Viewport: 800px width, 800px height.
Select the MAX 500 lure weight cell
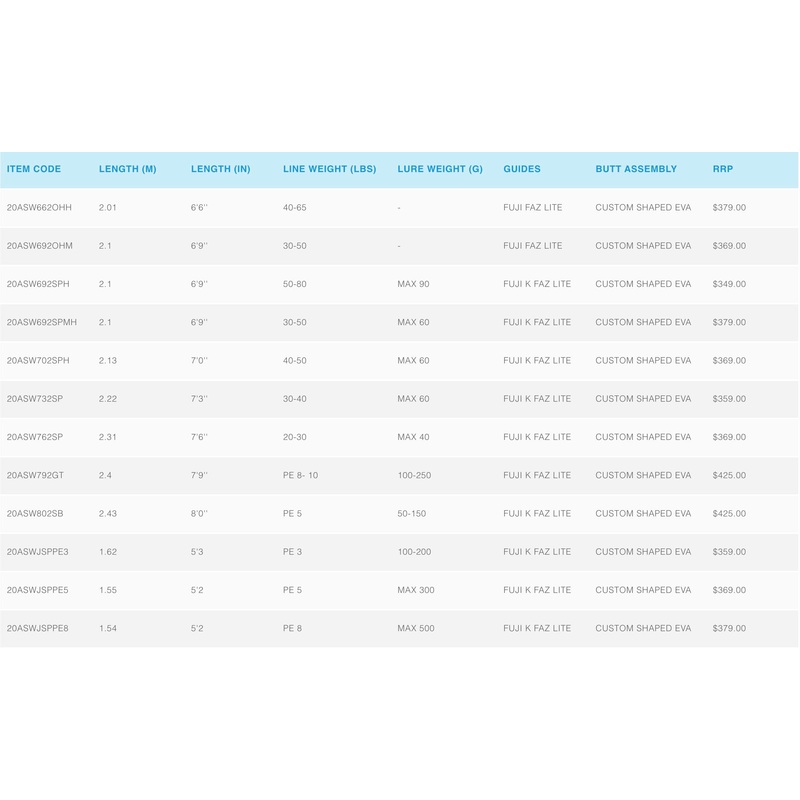tap(416, 628)
